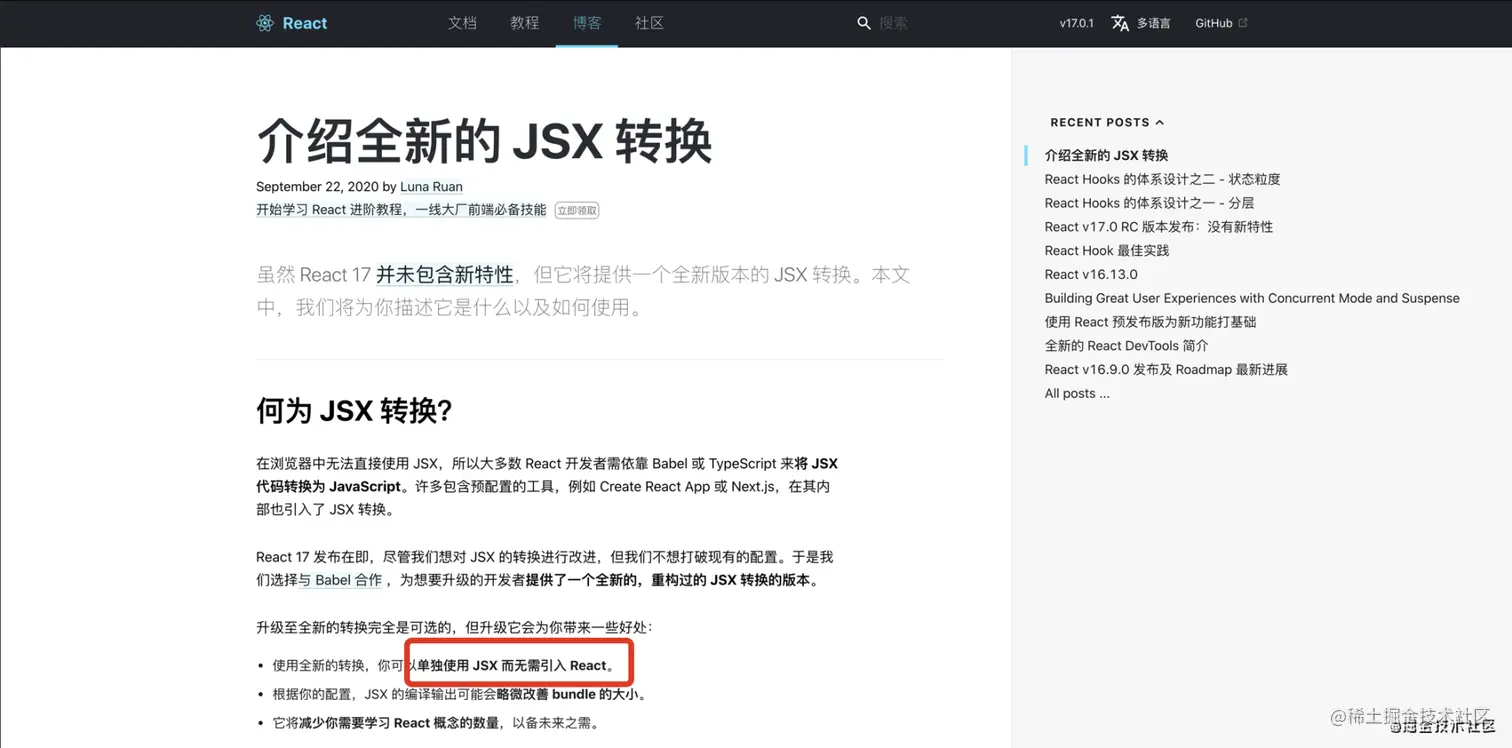Open the 全新的 React DevTools 简介 post
The width and height of the screenshot is (1512, 748).
tap(1127, 345)
